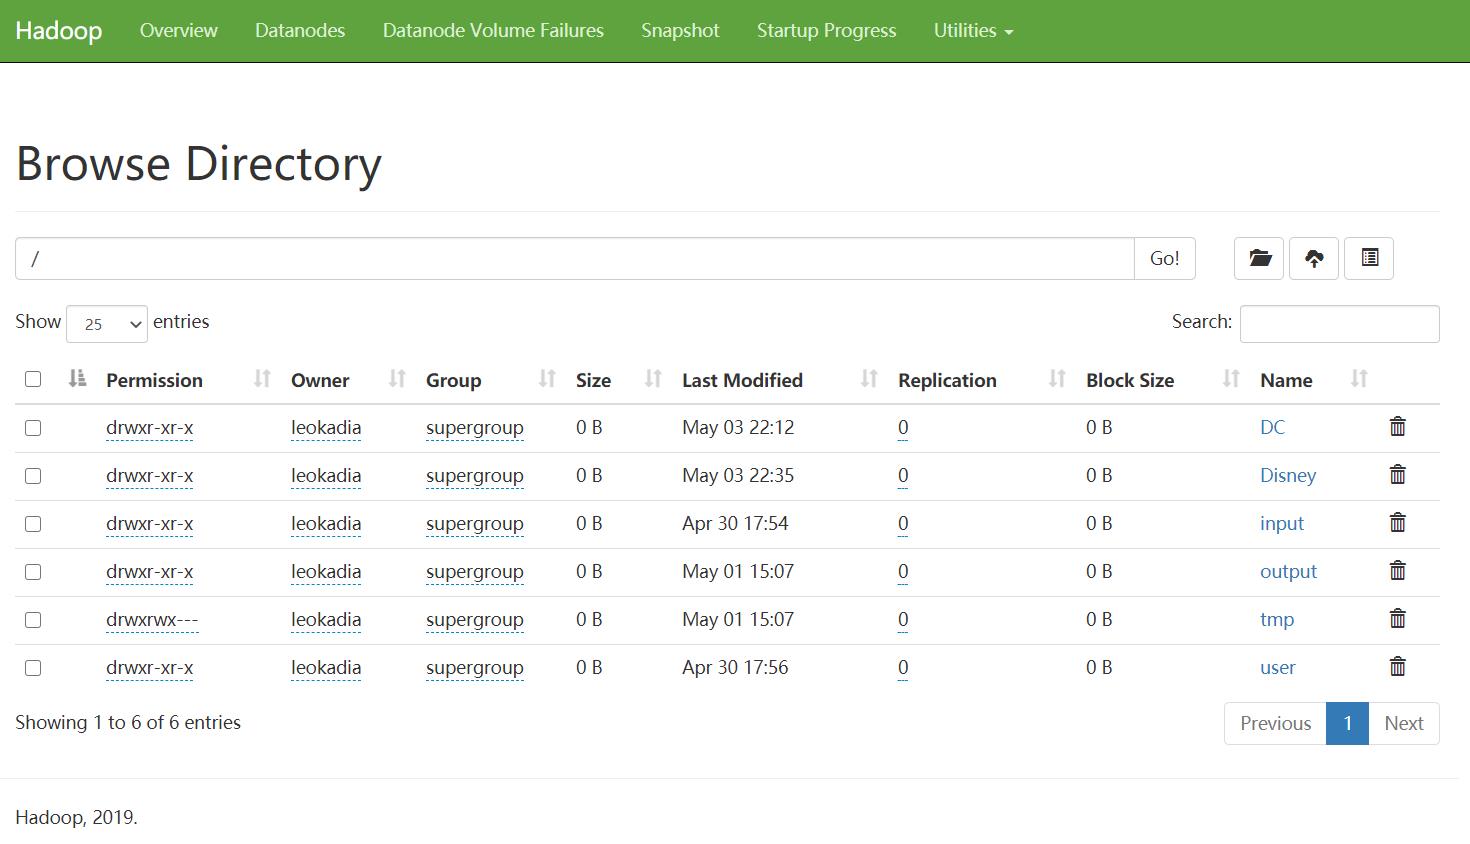1470x844 pixels.
Task: Delete the input directory via trash icon
Action: 1398,523
